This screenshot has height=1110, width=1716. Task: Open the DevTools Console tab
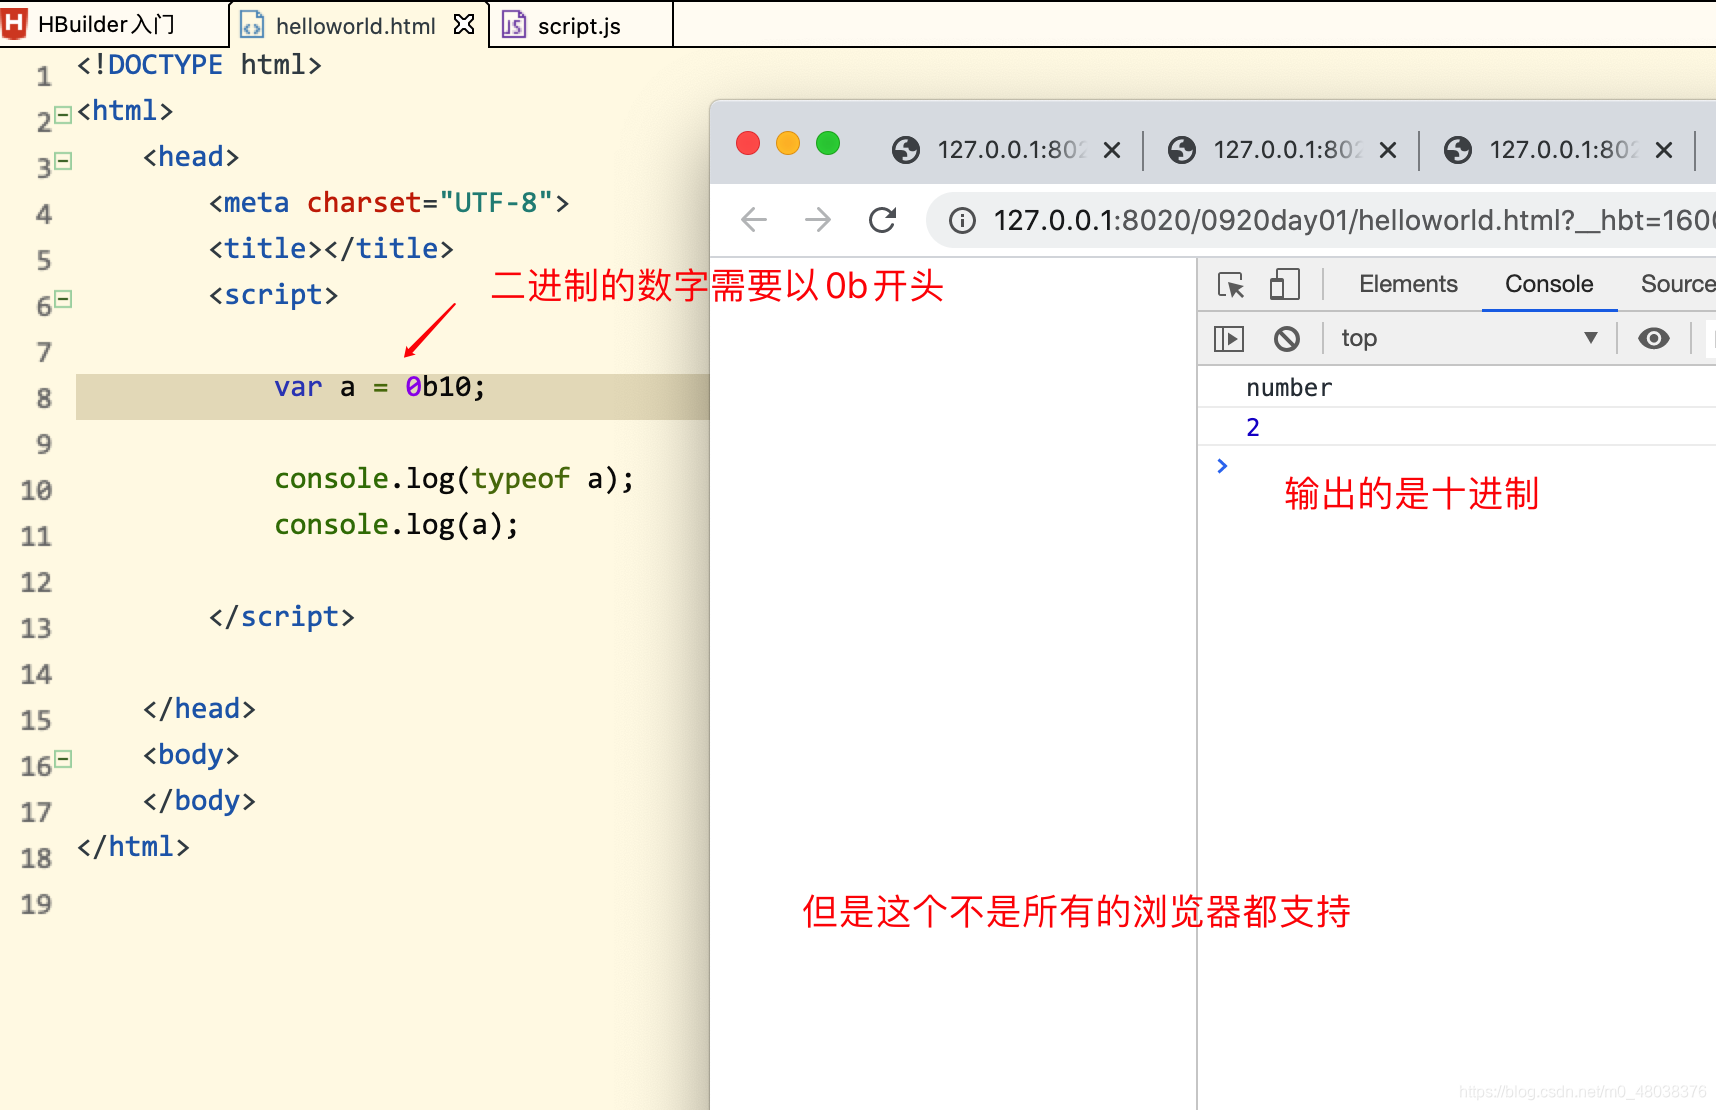coord(1549,284)
